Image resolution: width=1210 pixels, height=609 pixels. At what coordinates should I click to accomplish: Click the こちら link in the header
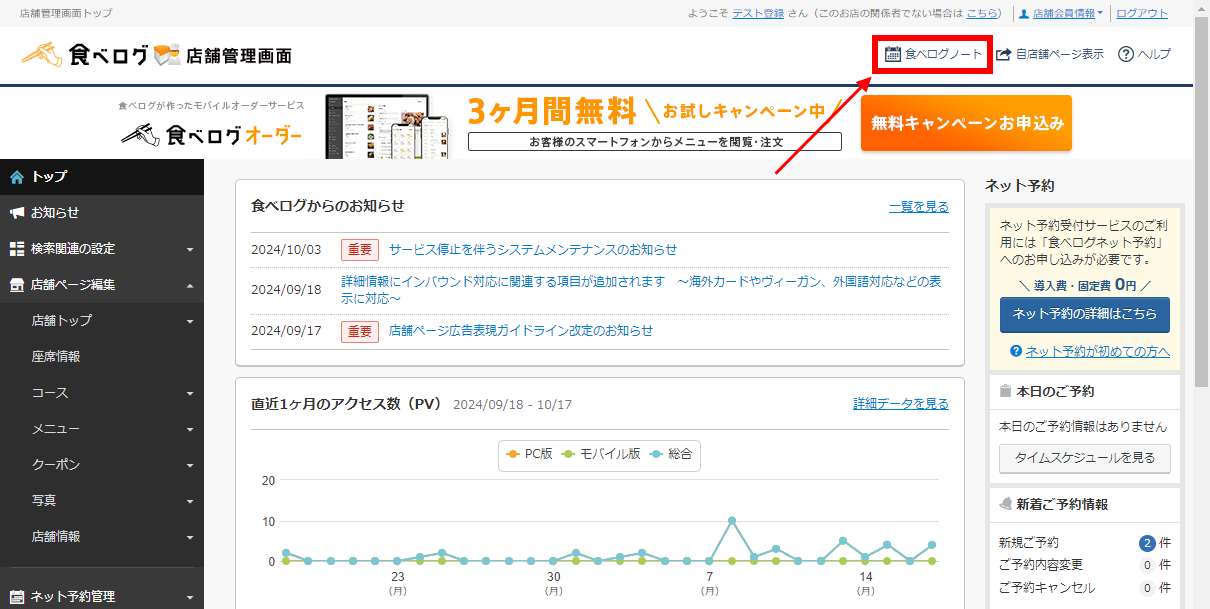982,14
